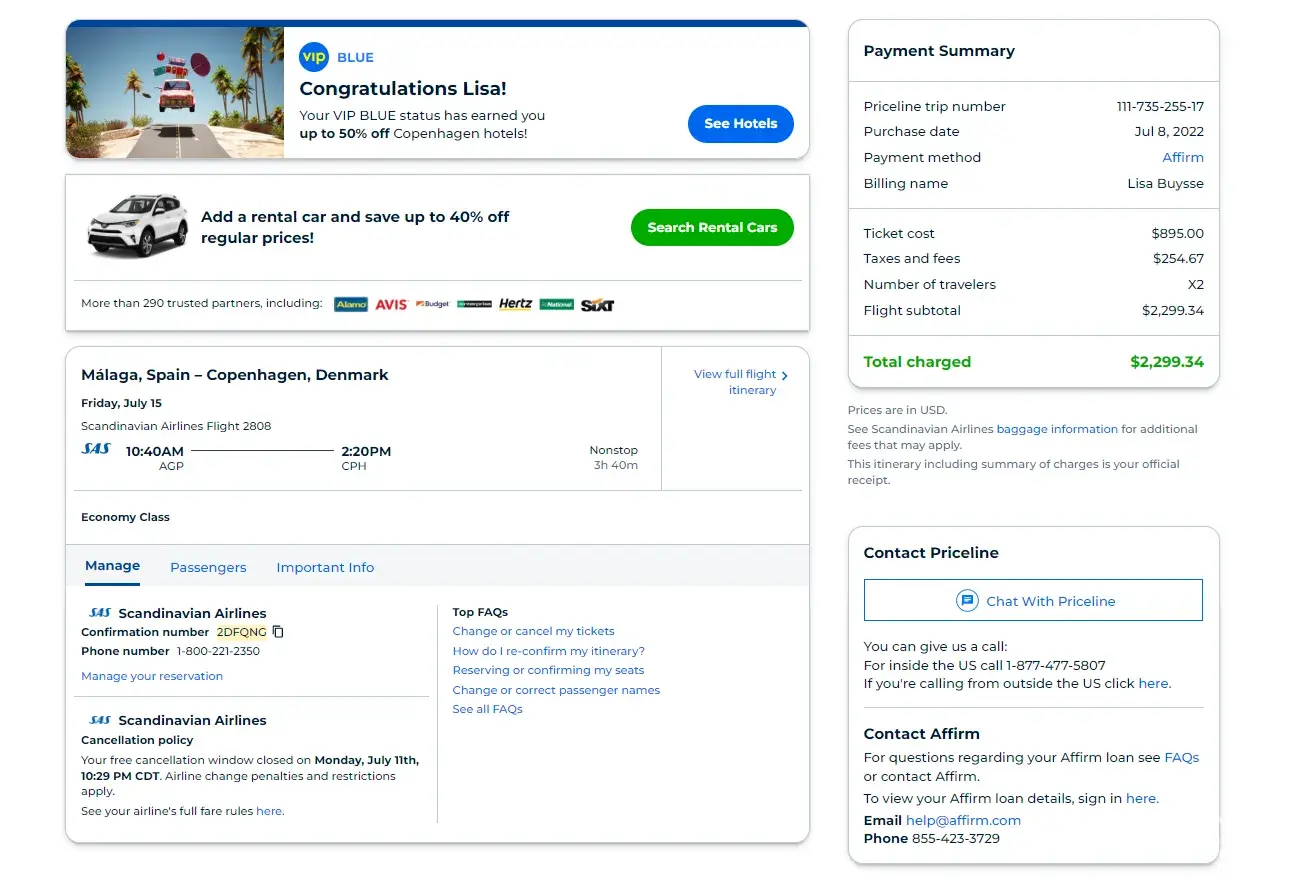
Task: Open Manage your reservation link
Action: (x=152, y=676)
